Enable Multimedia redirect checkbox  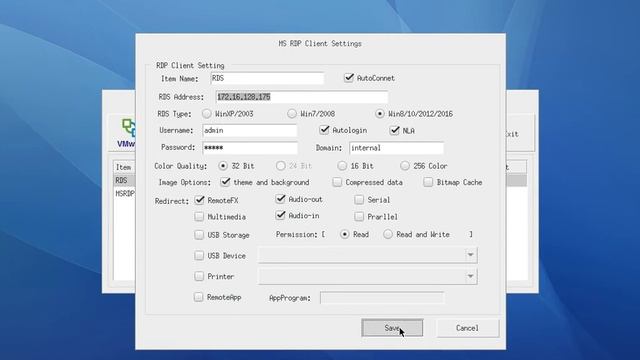pos(199,216)
